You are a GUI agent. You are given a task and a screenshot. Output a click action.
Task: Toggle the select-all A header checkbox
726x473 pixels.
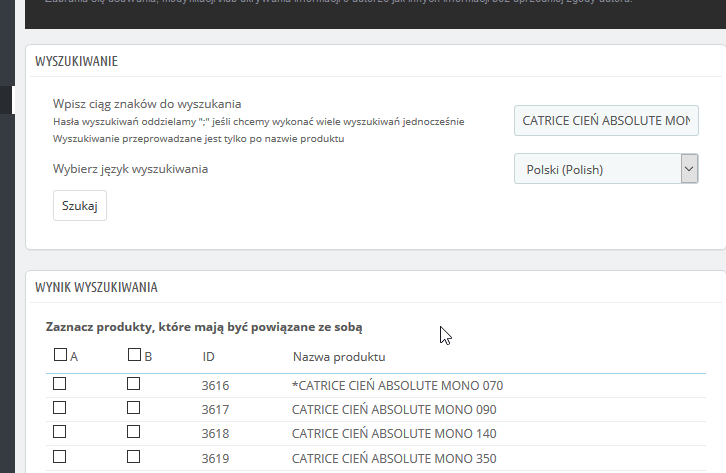pos(60,355)
